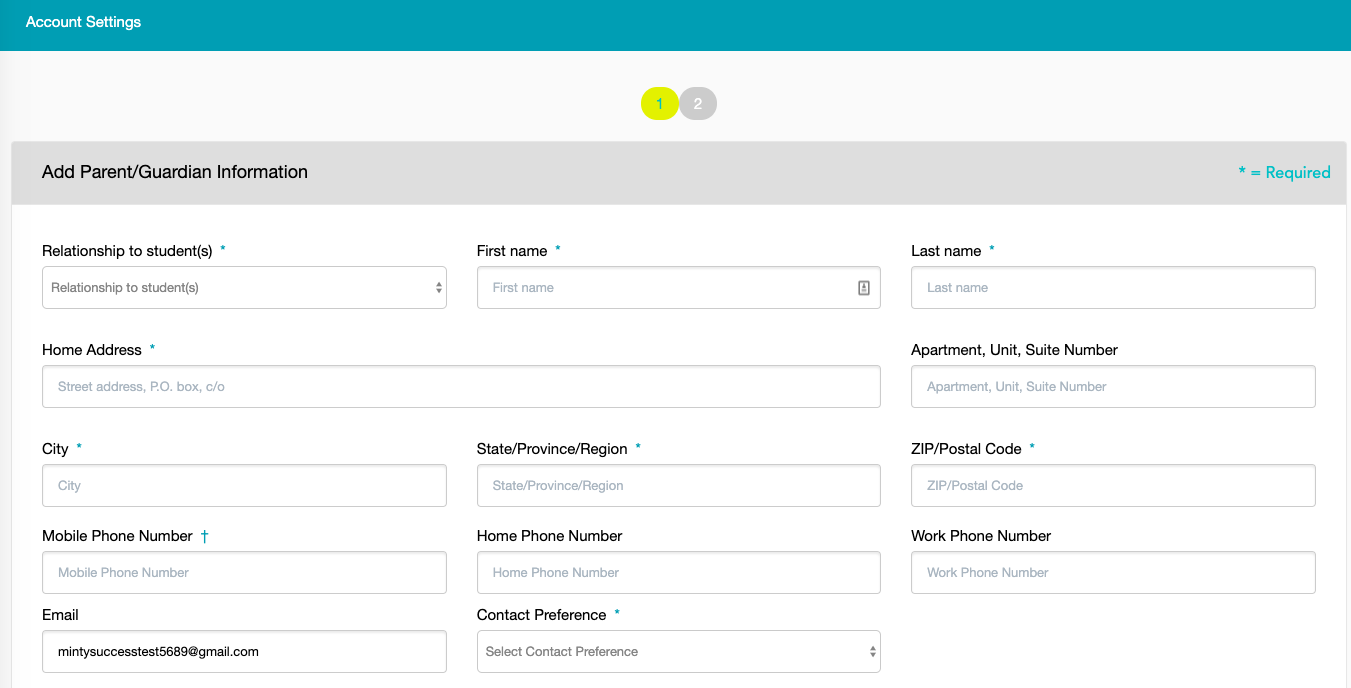Image resolution: width=1351 pixels, height=688 pixels.
Task: Click the "ZIP/Postal Code" field label
Action: coord(966,449)
